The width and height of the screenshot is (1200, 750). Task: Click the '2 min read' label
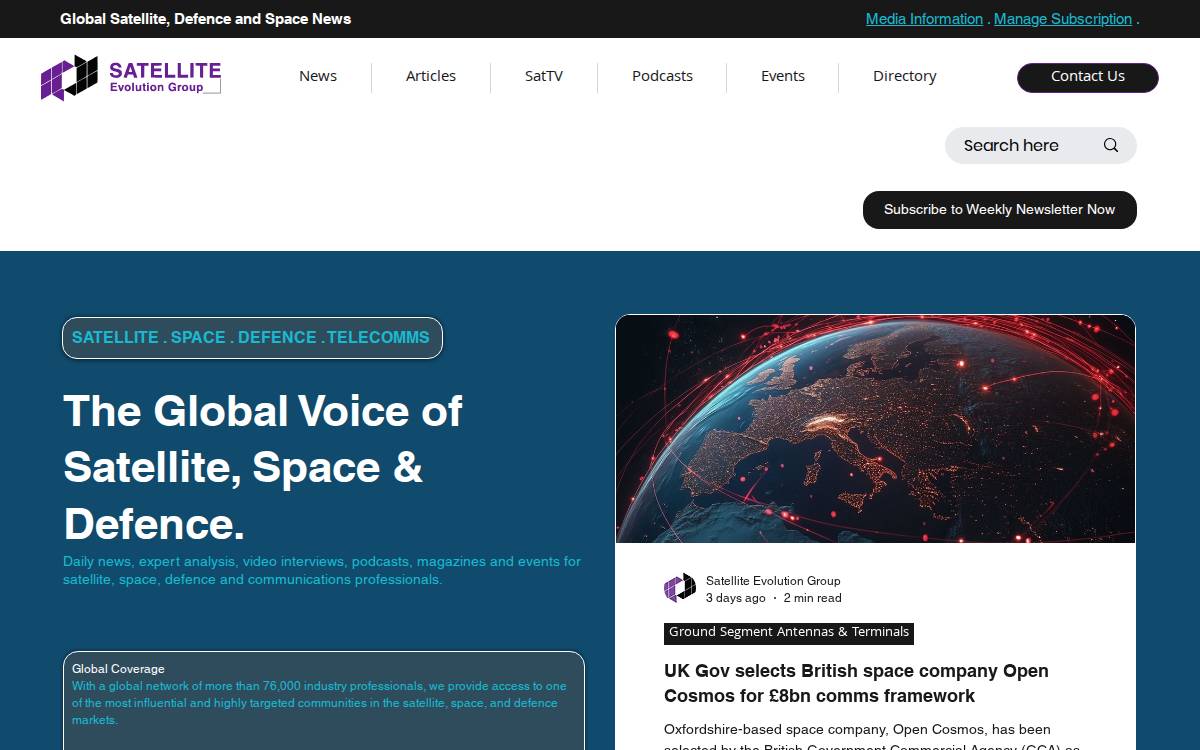click(812, 598)
